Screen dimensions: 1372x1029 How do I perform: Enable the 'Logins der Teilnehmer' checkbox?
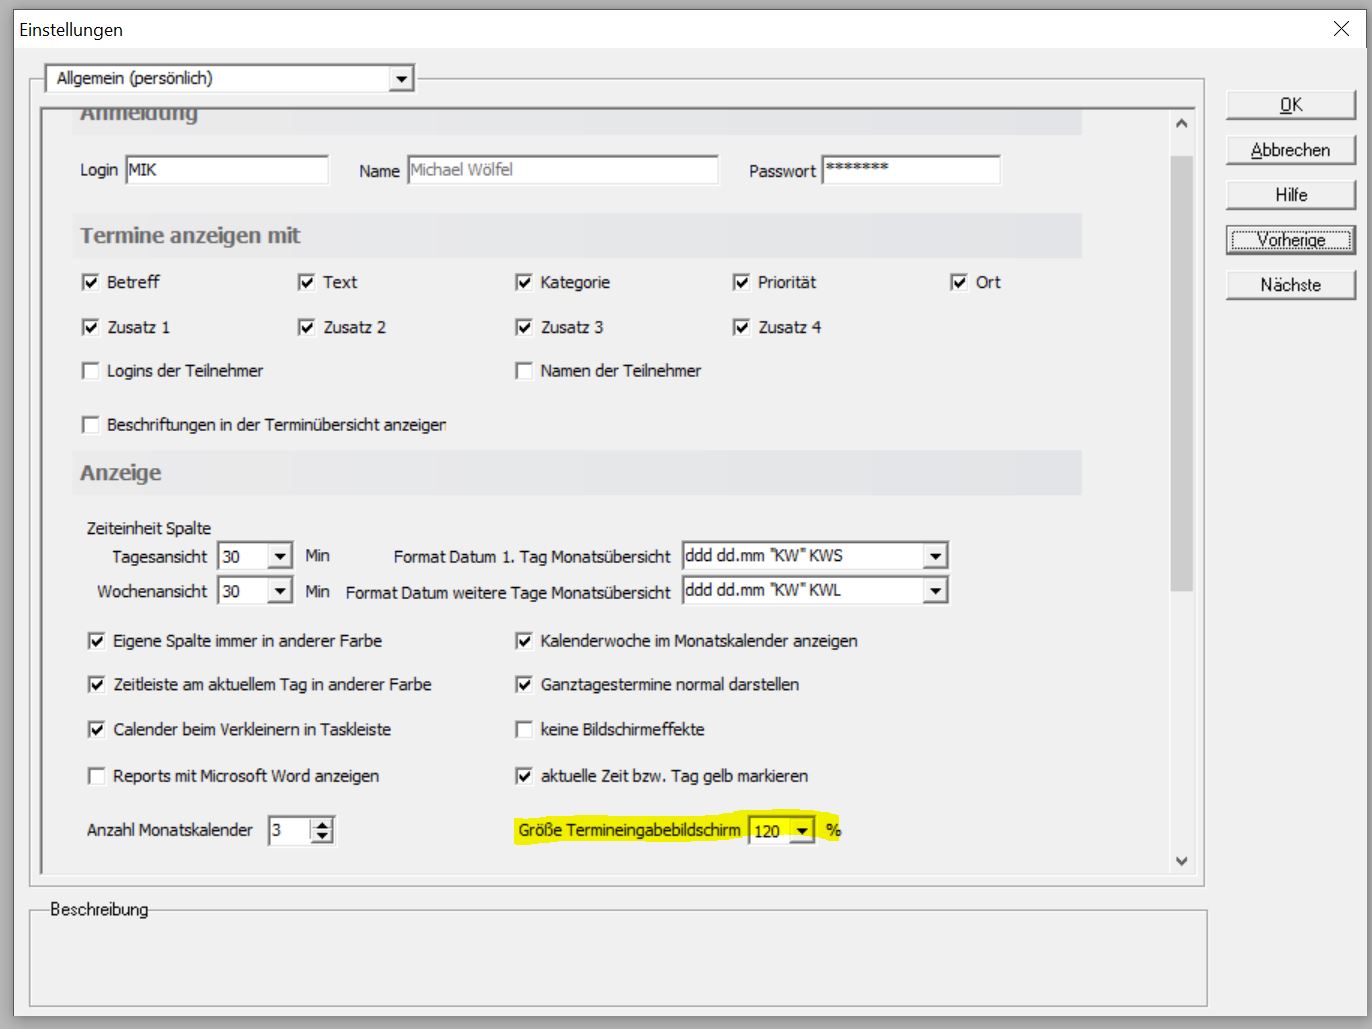coord(90,370)
